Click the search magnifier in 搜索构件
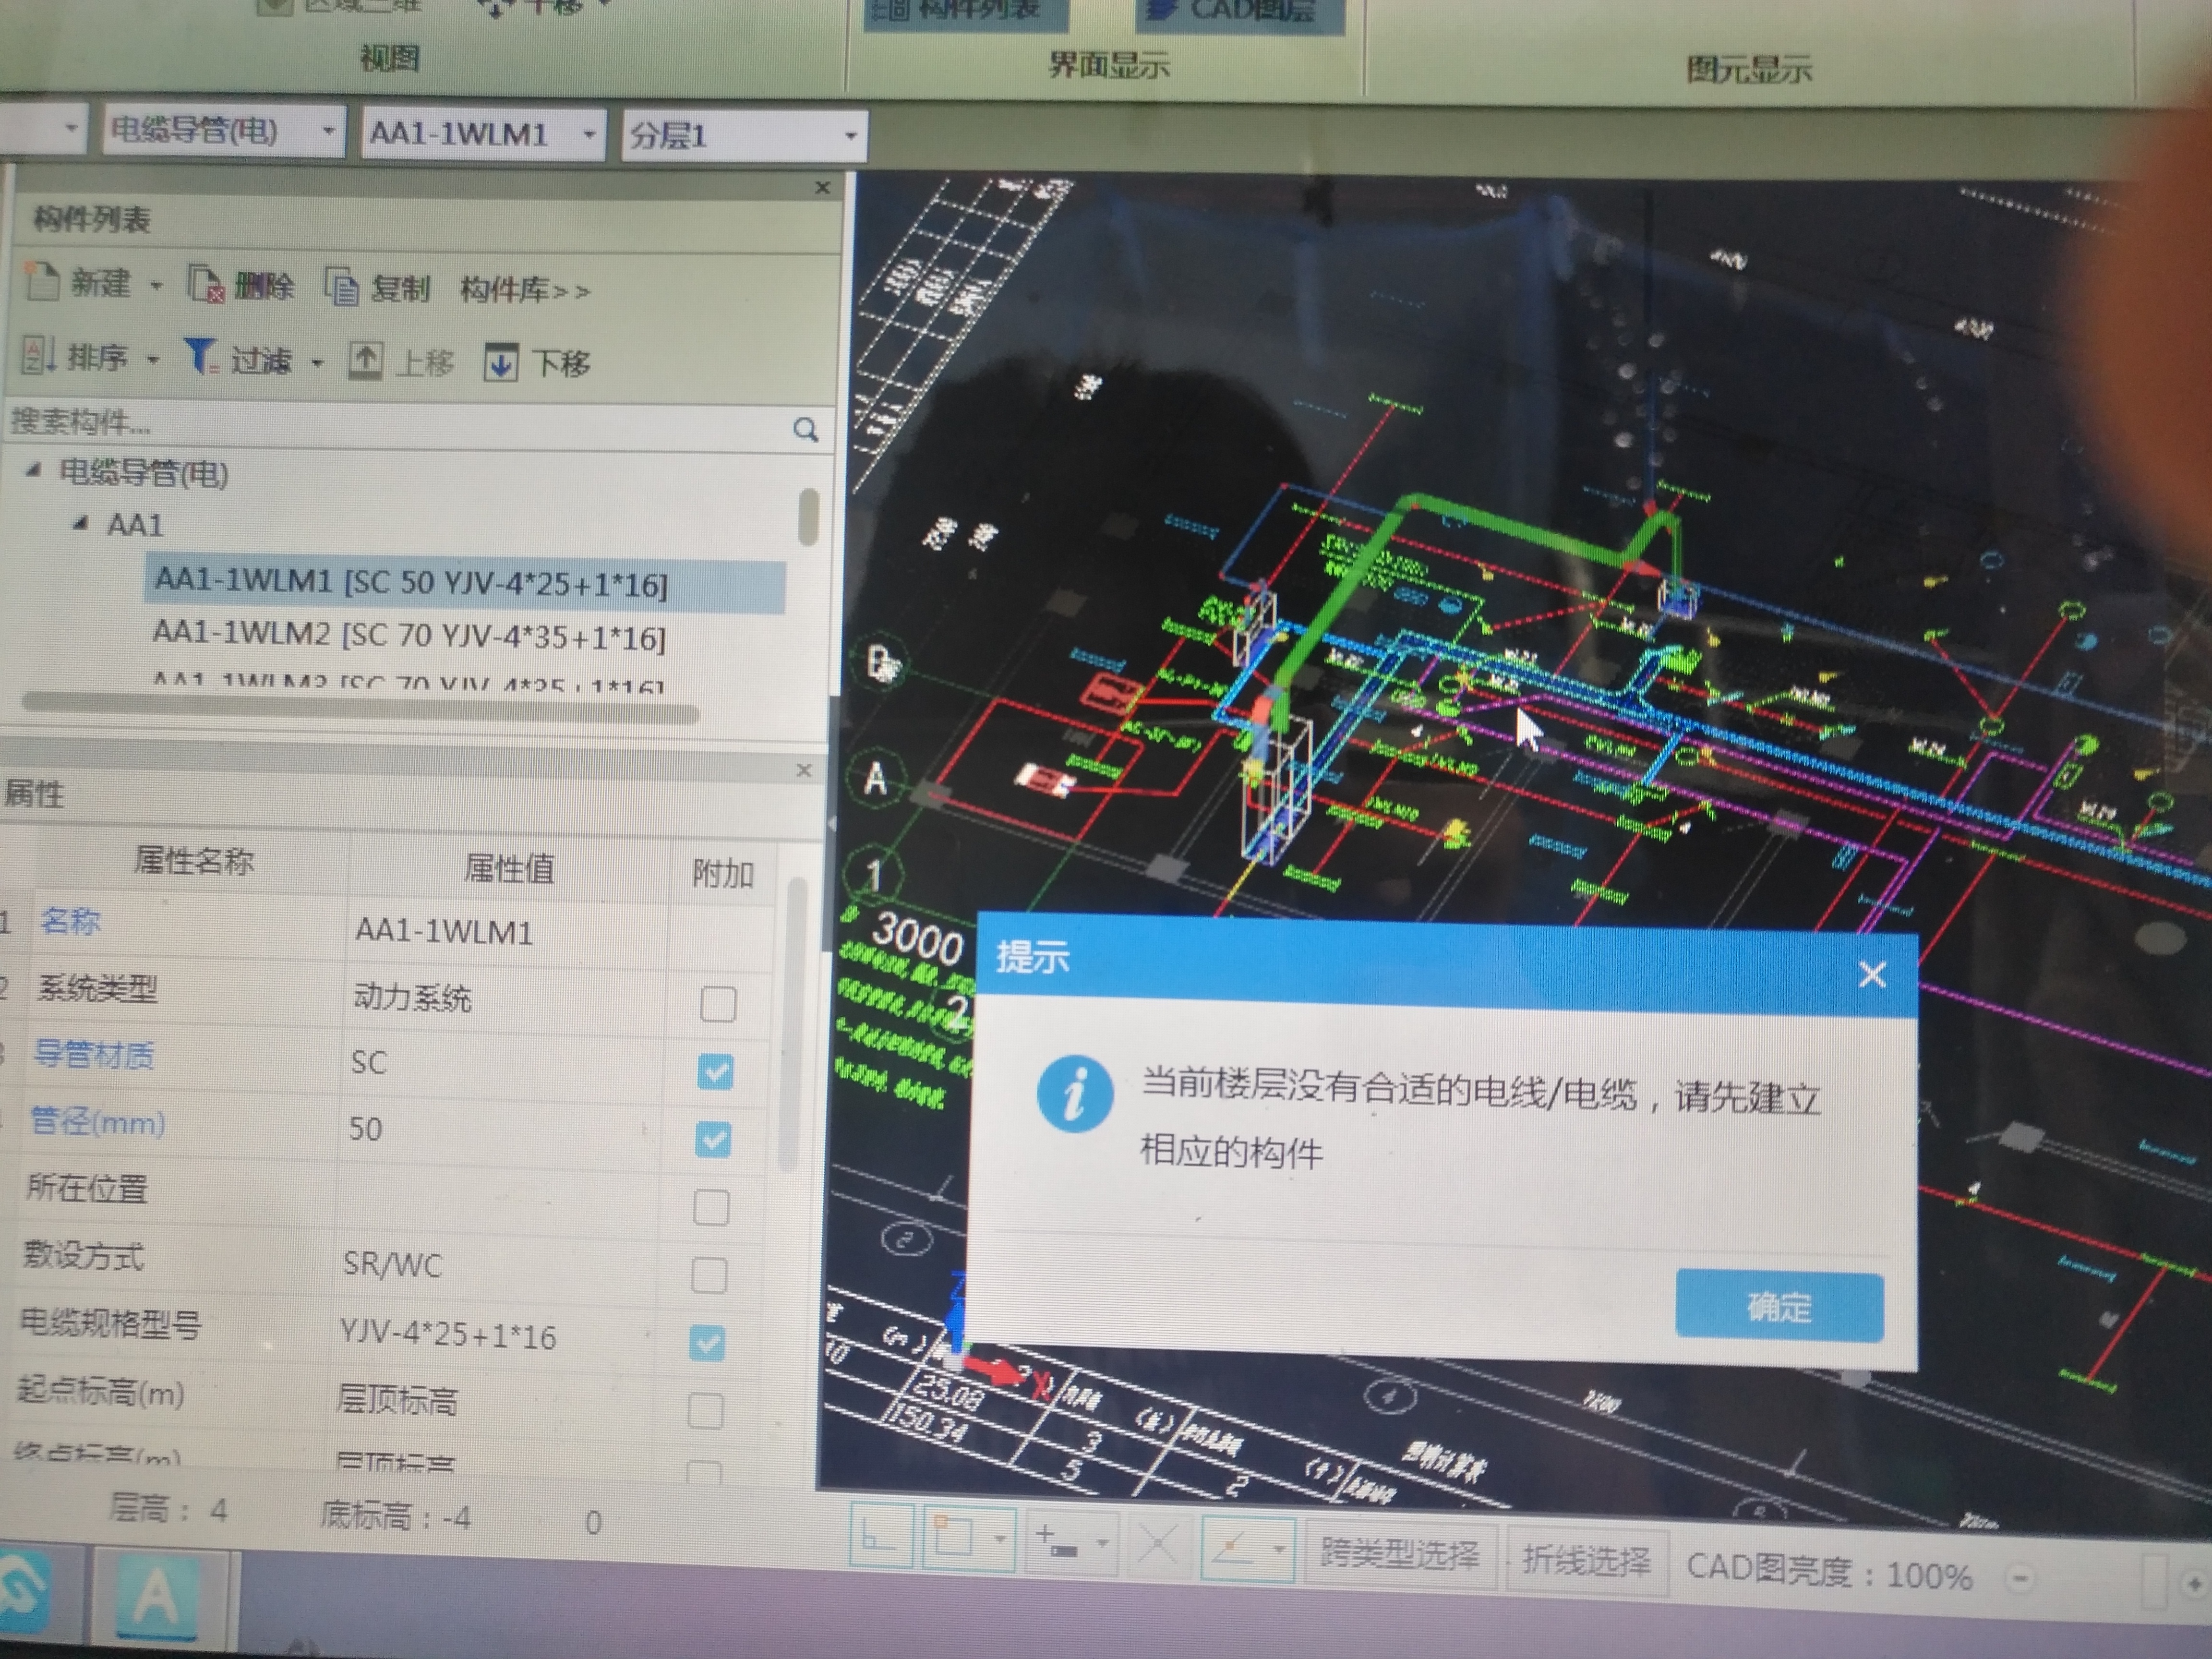Image resolution: width=2212 pixels, height=1659 pixels. (x=805, y=430)
